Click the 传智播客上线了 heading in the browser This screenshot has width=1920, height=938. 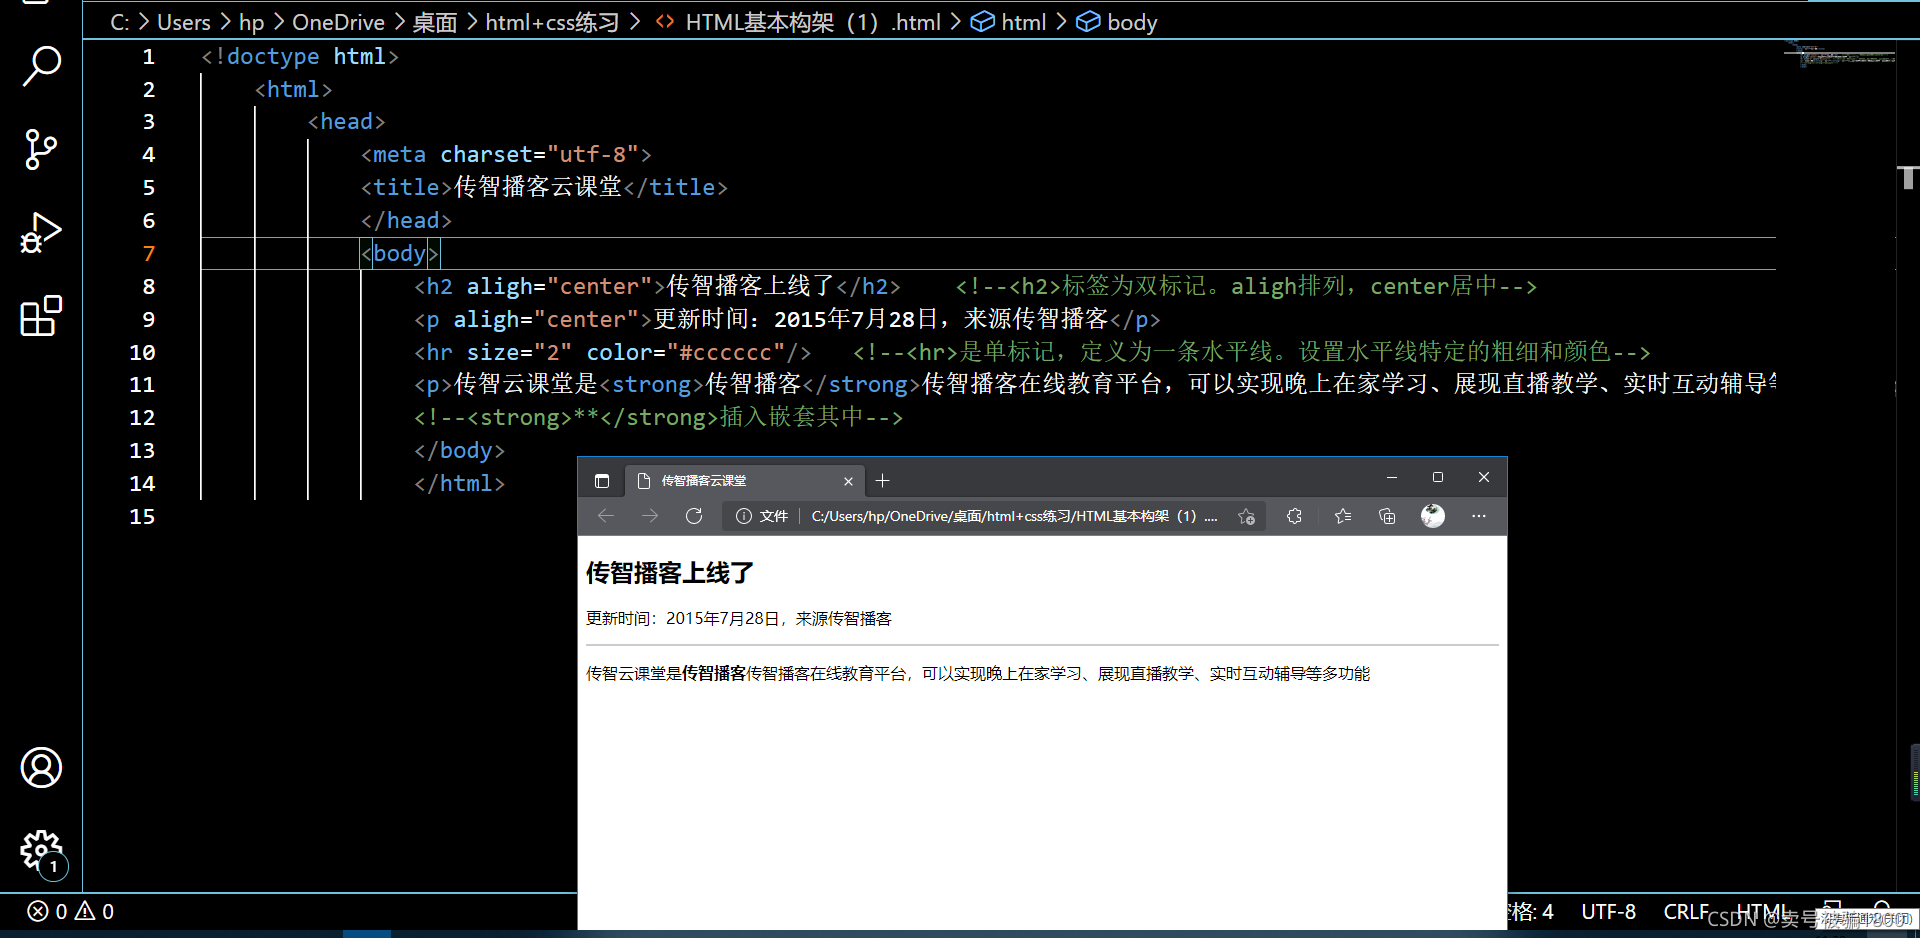click(x=669, y=573)
